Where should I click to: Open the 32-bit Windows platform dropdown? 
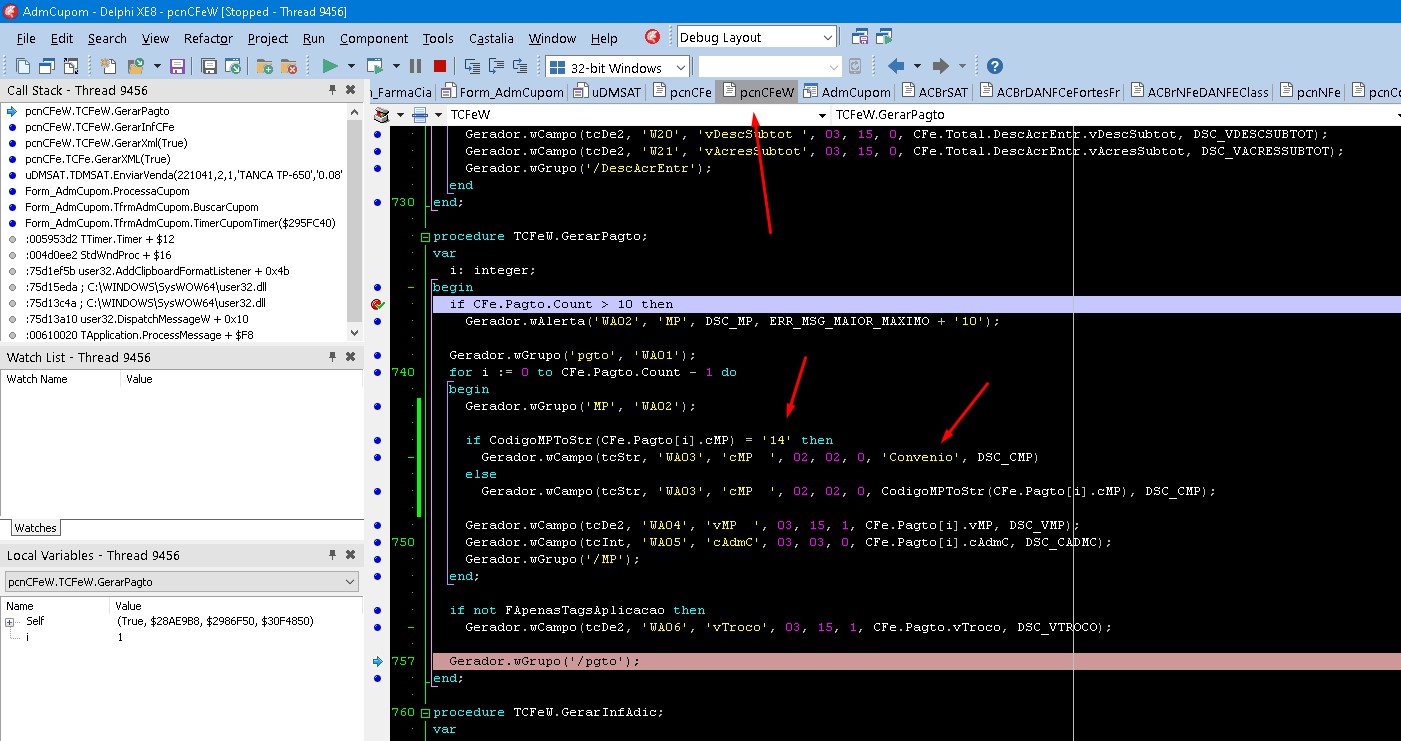[680, 67]
